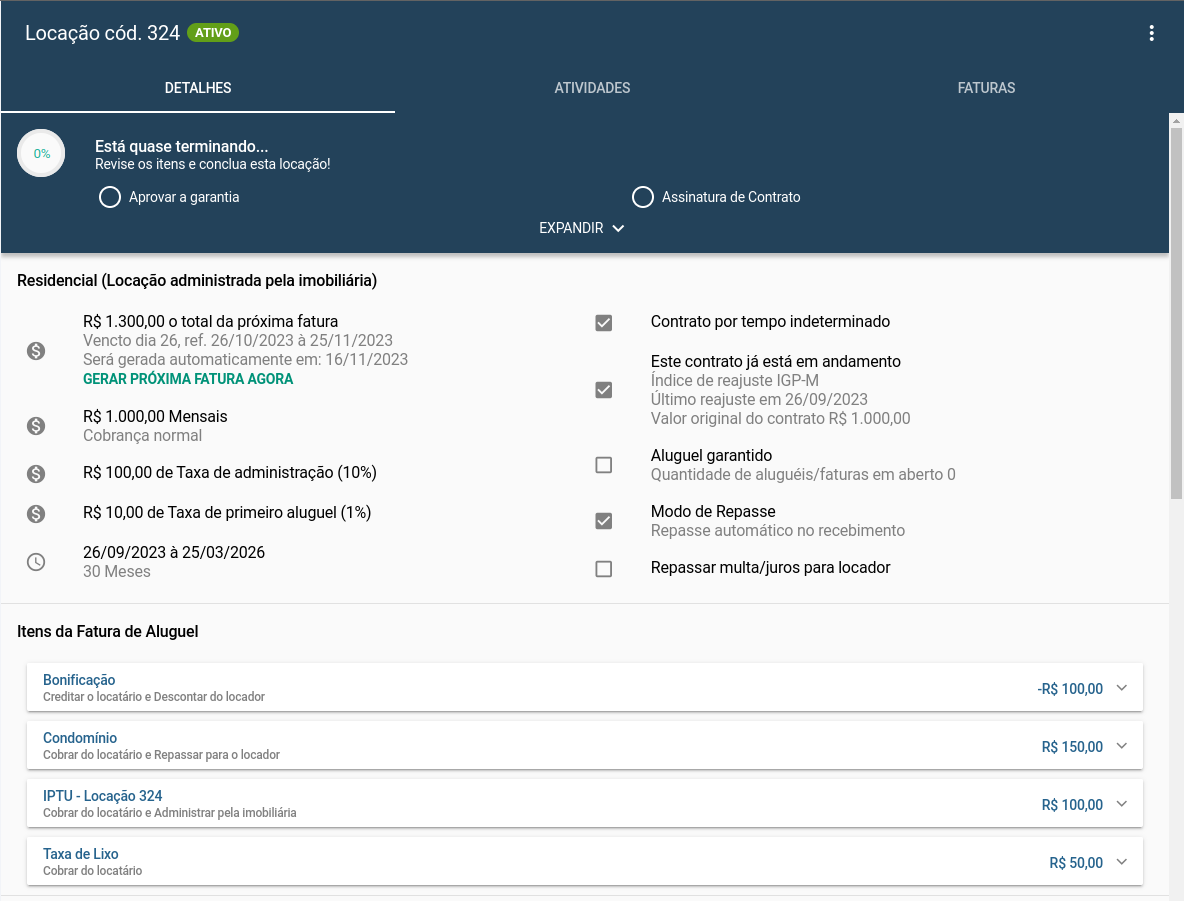Viewport: 1184px width, 901px height.
Task: Open the ATIVIDADES tab
Action: [592, 88]
